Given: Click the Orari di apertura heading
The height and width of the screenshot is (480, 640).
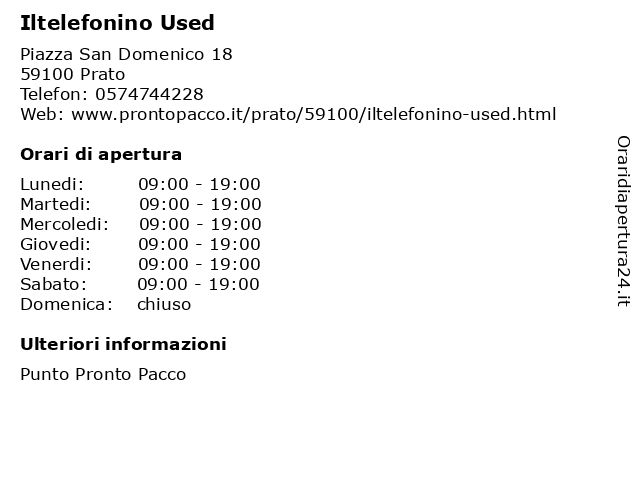Looking at the screenshot, I should 101,154.
